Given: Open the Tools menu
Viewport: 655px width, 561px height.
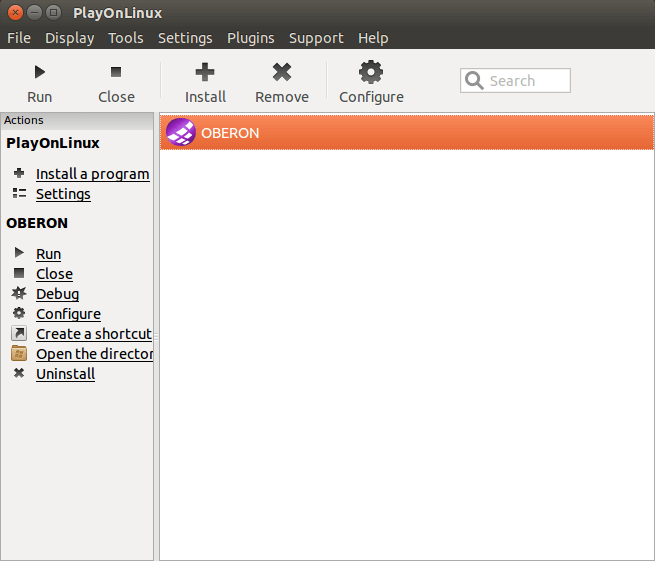Looking at the screenshot, I should click(x=126, y=38).
